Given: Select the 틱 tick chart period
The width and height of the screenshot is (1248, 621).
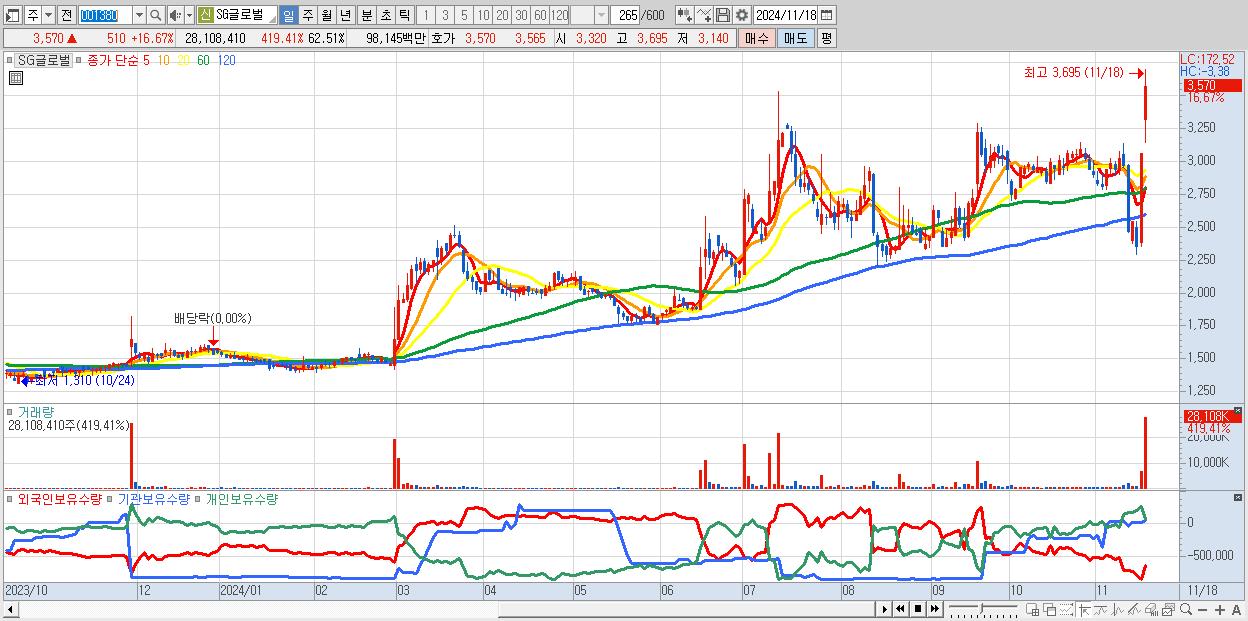Looking at the screenshot, I should pyautogui.click(x=404, y=15).
